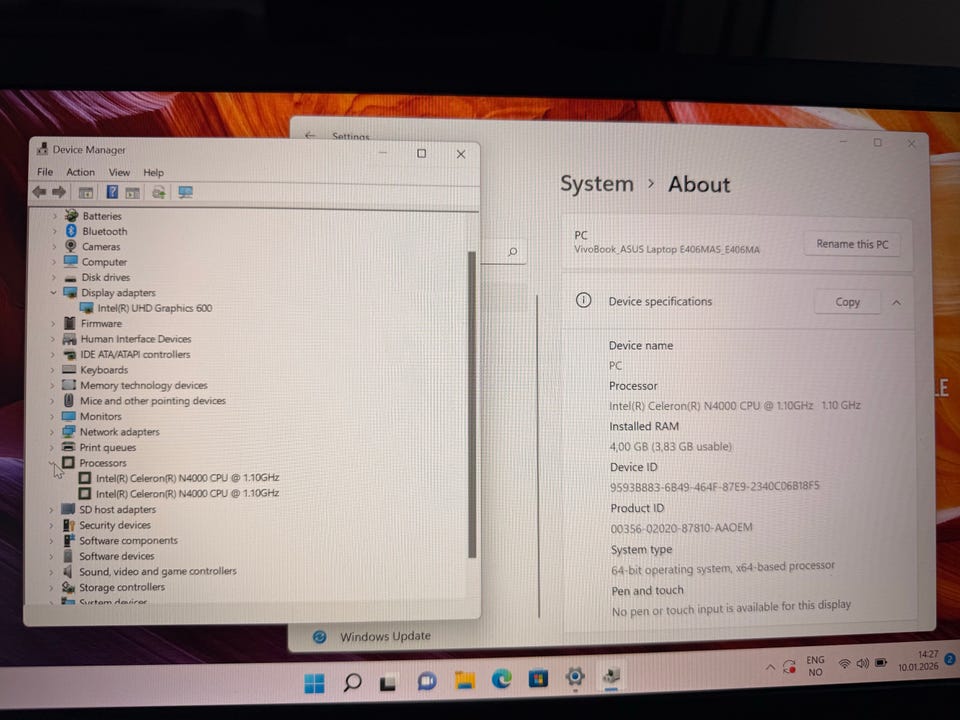Open taskbar Search

pyautogui.click(x=353, y=682)
